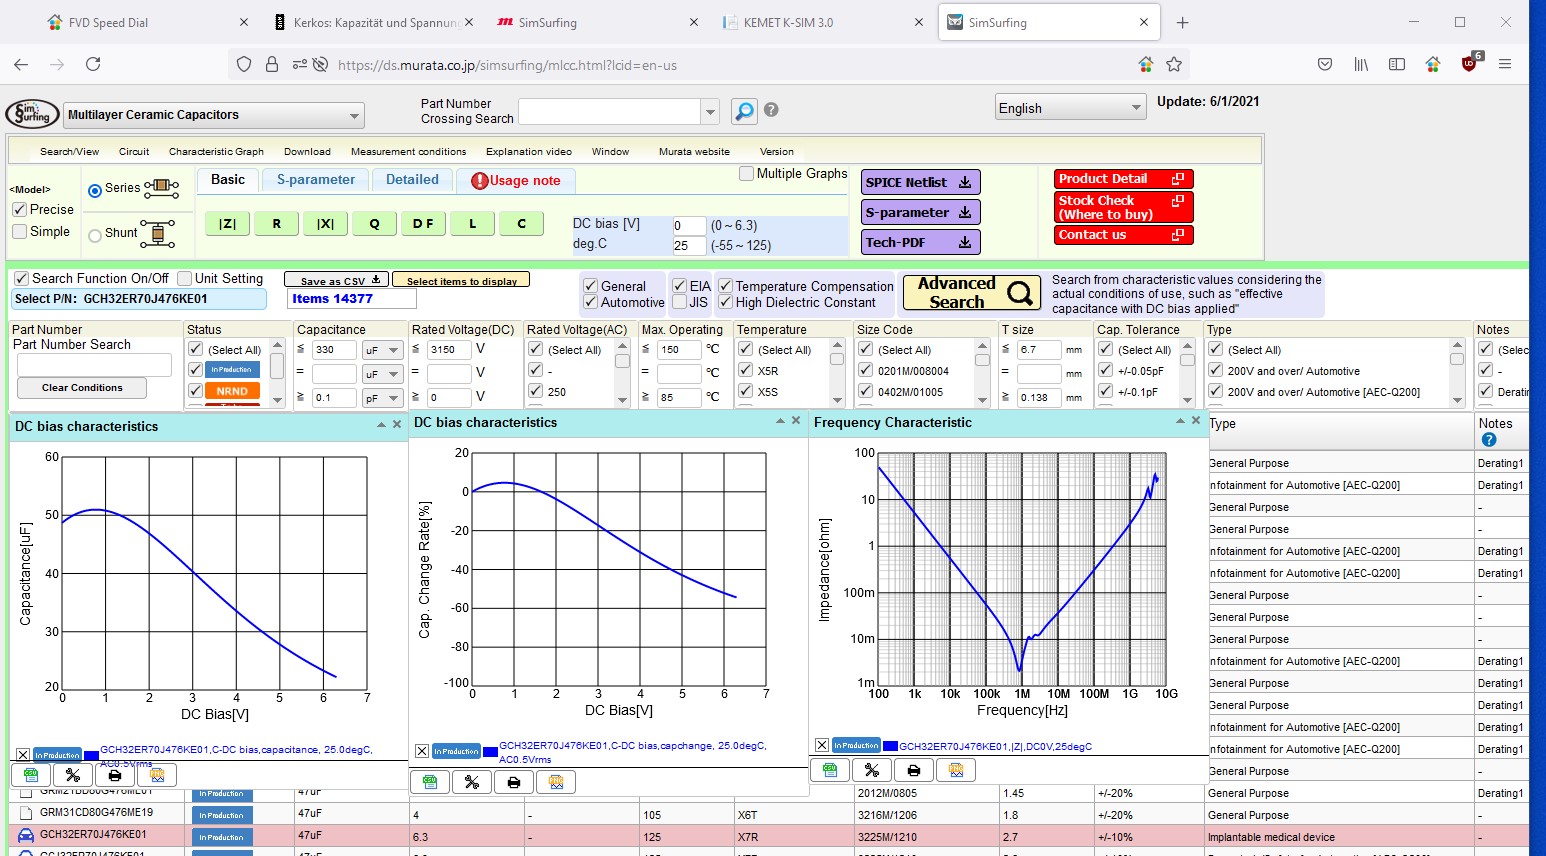1546x856 pixels.
Task: Open the capacitance lower limit pF unit dropdown
Action: coord(383,397)
